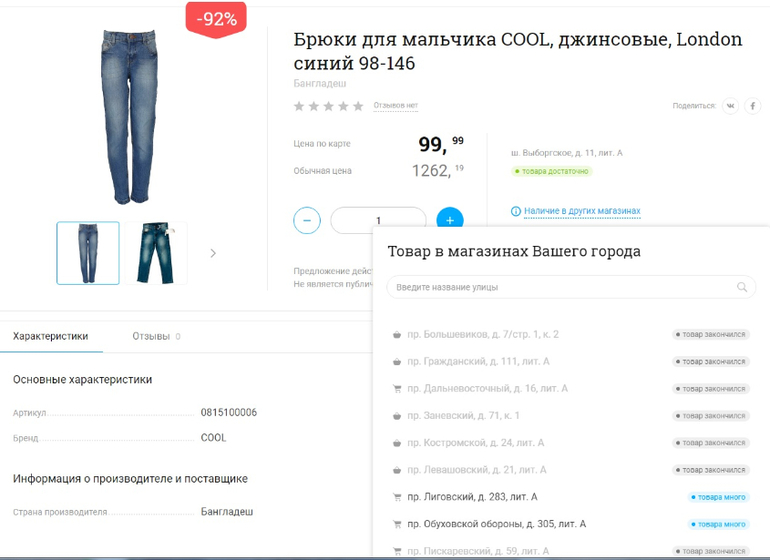Viewport: 770px width, 560px height.
Task: Click the search magnifier in the street field
Action: click(742, 287)
